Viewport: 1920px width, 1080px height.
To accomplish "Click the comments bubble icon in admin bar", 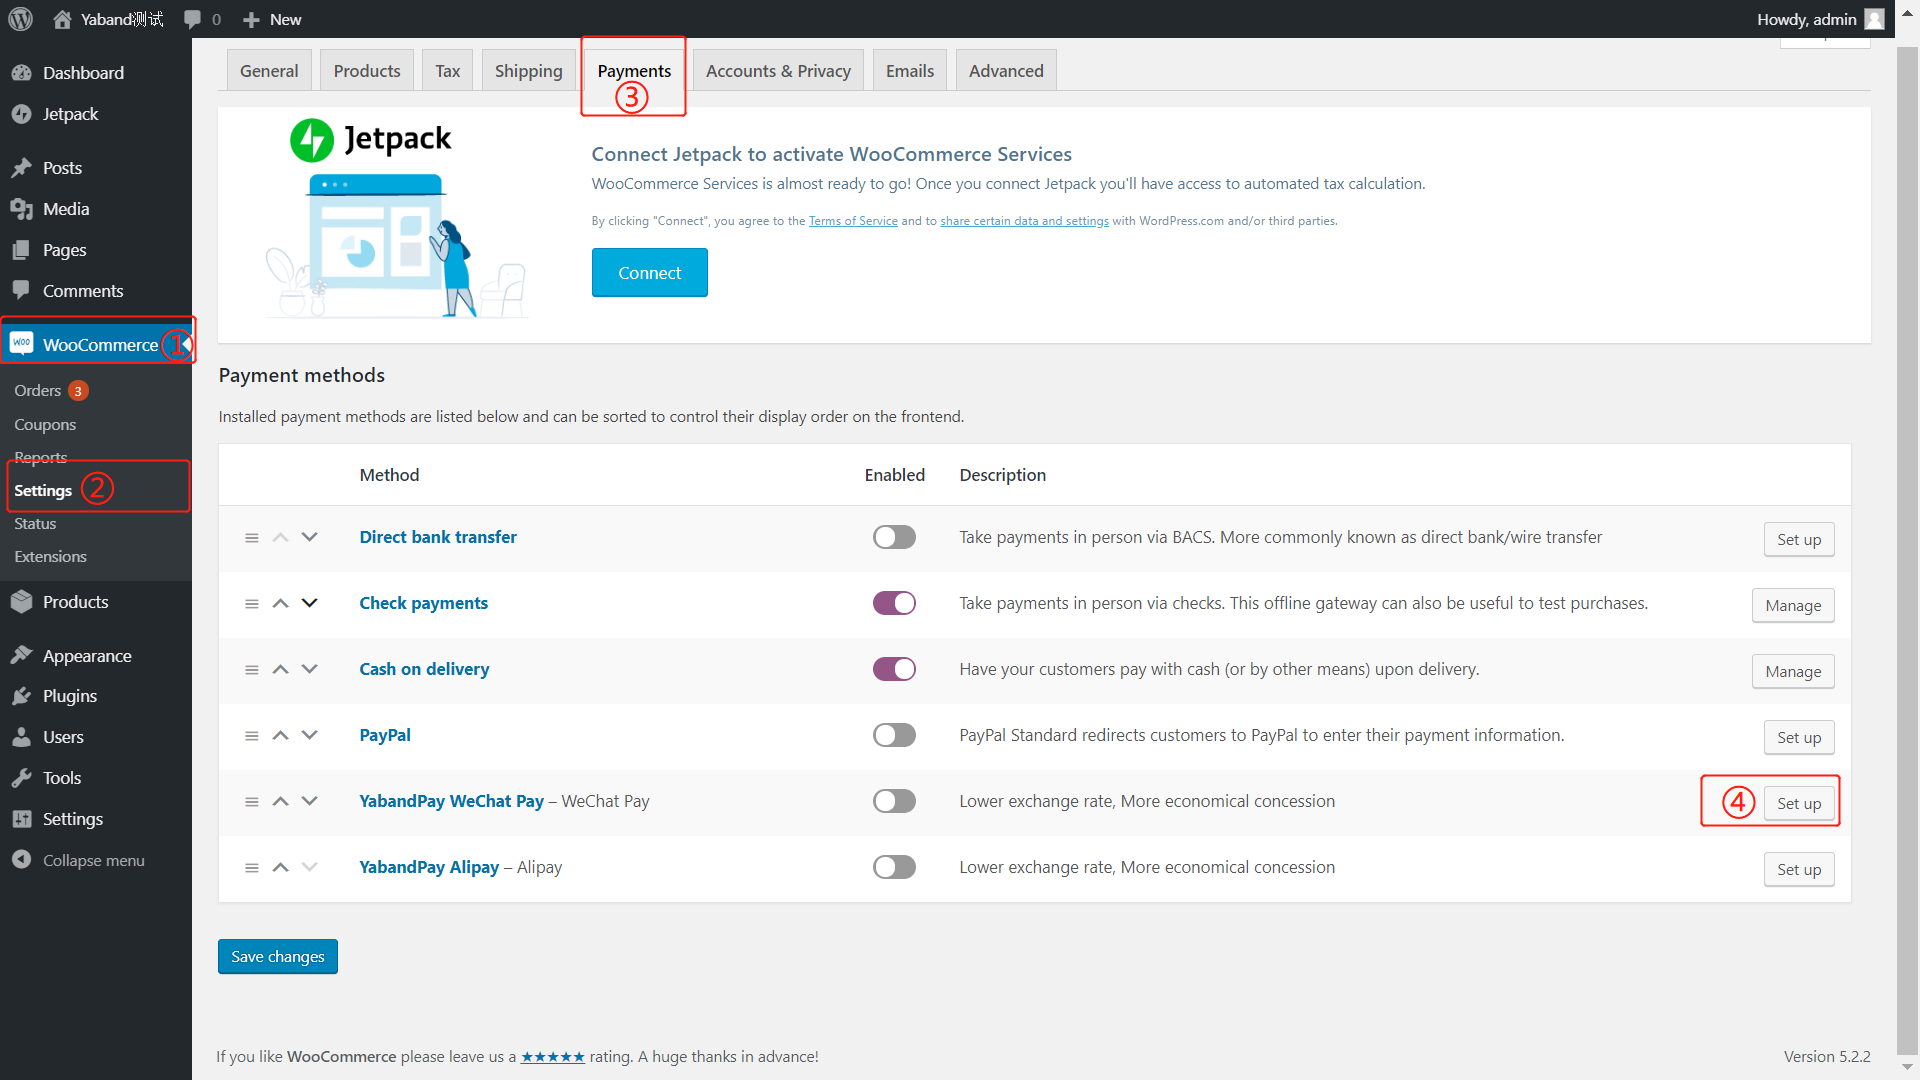I will [x=193, y=19].
